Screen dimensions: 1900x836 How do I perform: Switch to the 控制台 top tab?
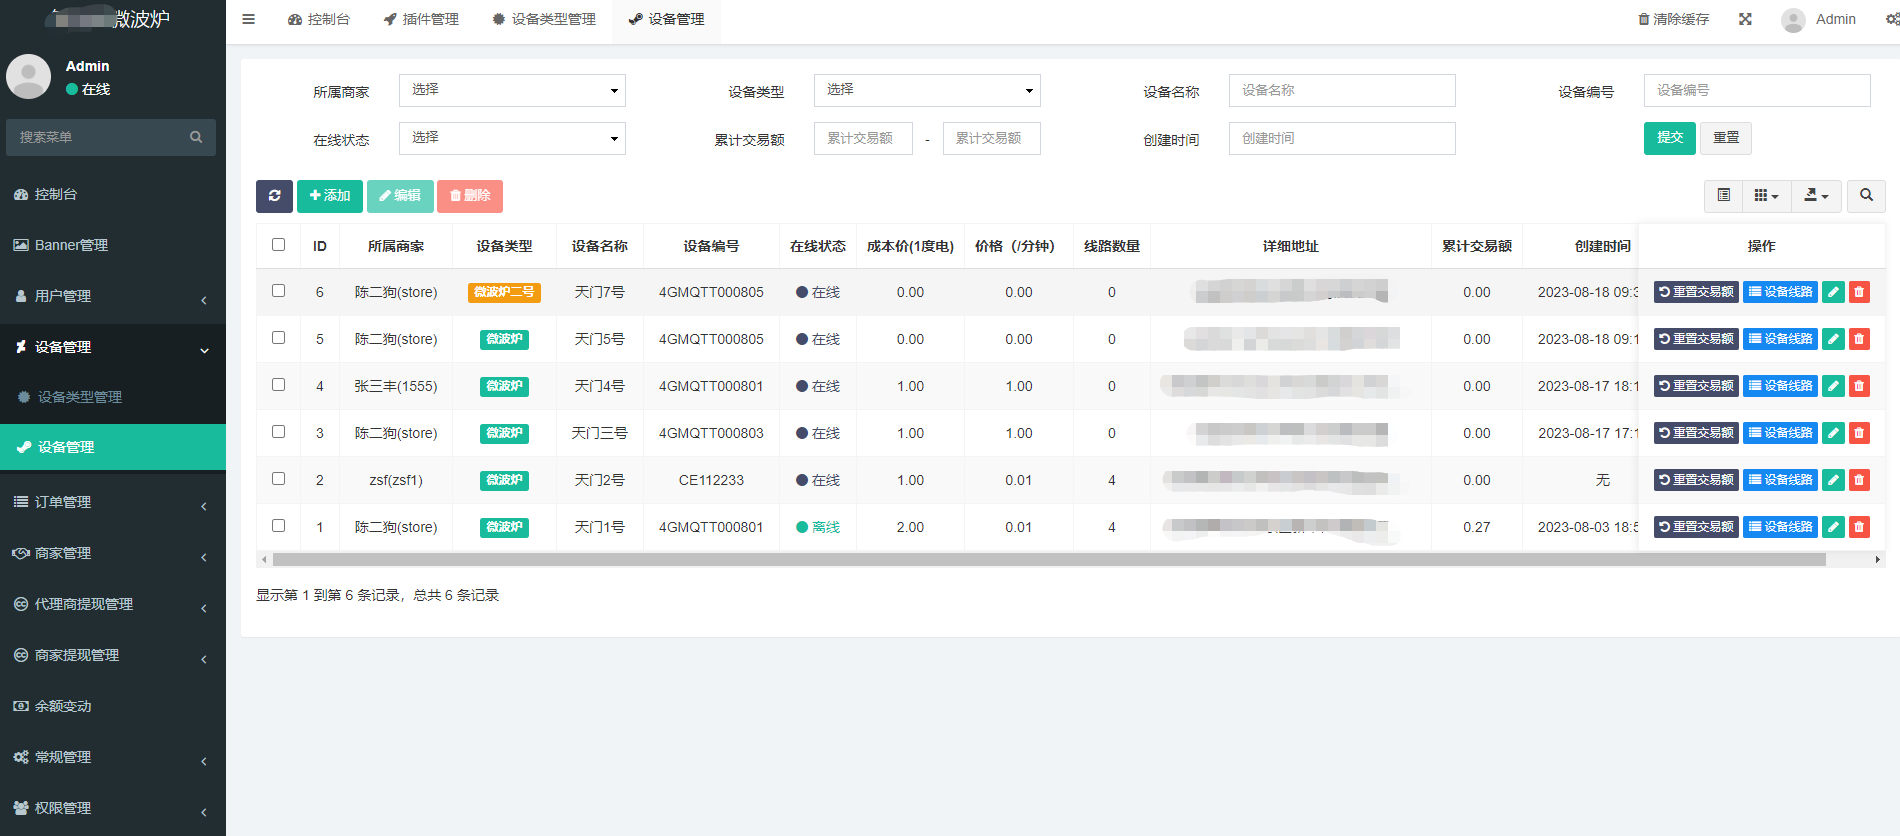point(319,19)
